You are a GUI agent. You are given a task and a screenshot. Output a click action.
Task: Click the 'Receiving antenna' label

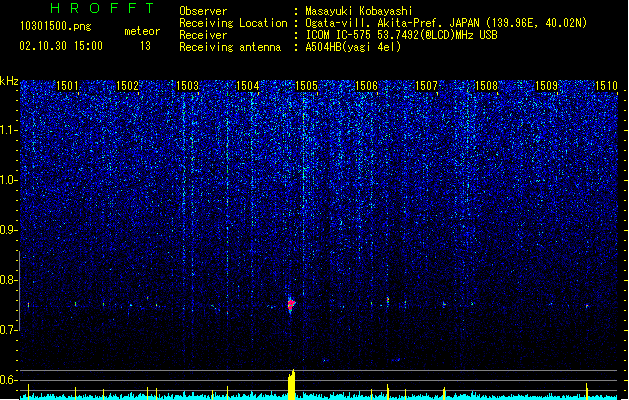point(230,47)
